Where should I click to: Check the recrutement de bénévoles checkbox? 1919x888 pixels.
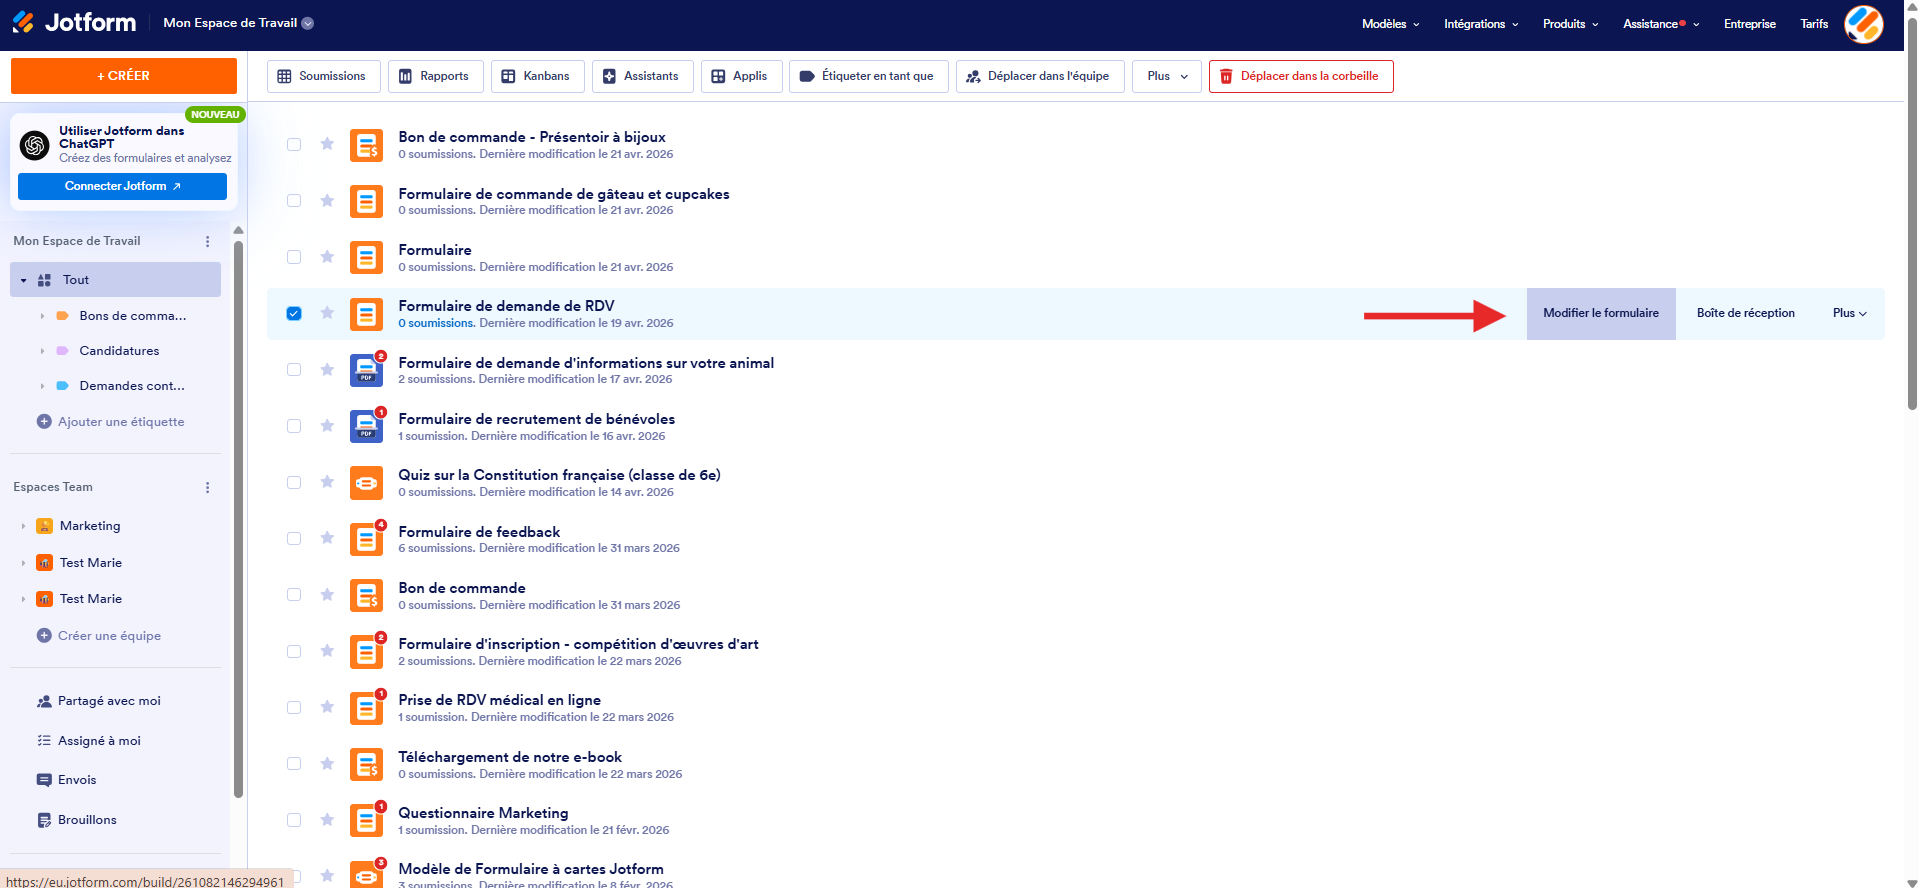[x=294, y=426]
